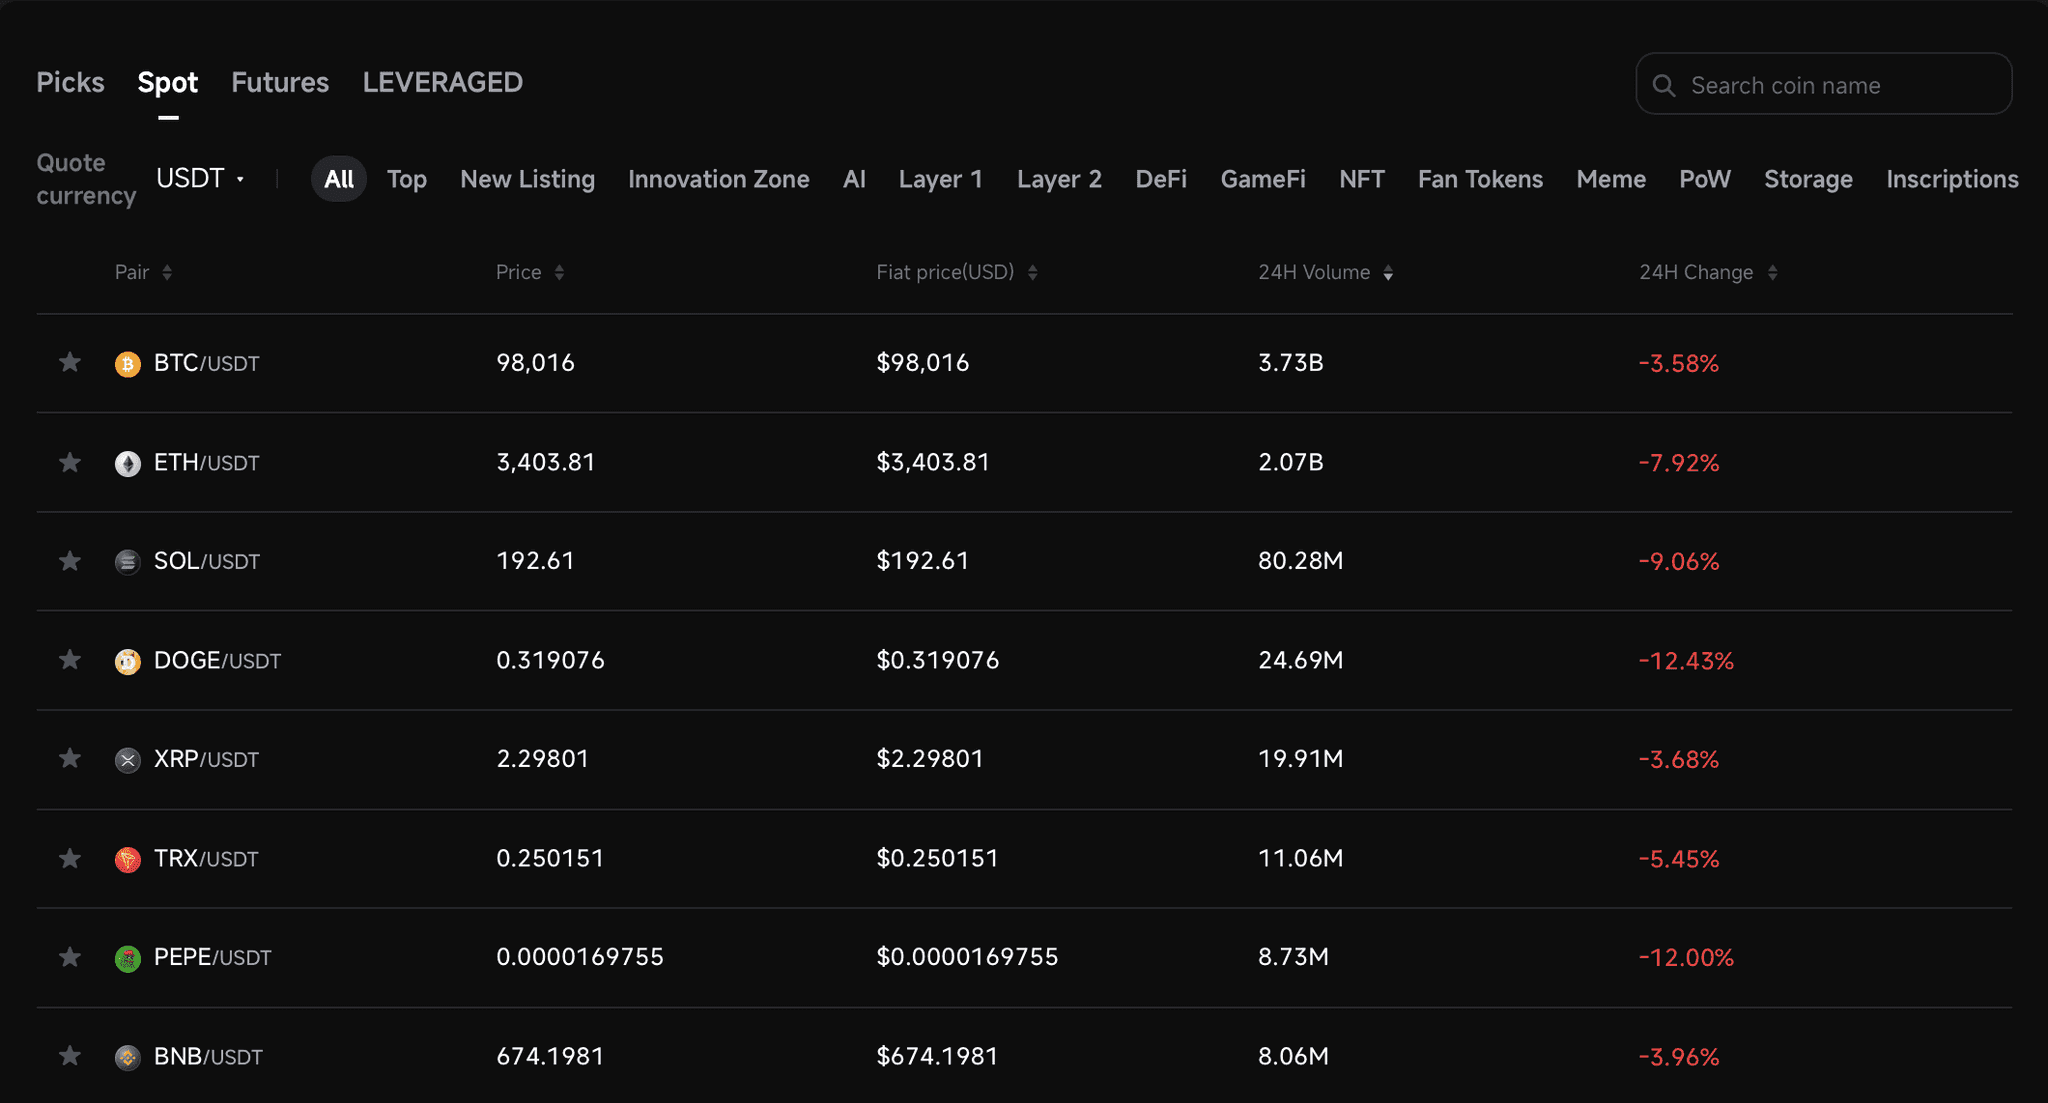Switch to the Picks tab
Screen dimensions: 2048x1103
[x=70, y=82]
